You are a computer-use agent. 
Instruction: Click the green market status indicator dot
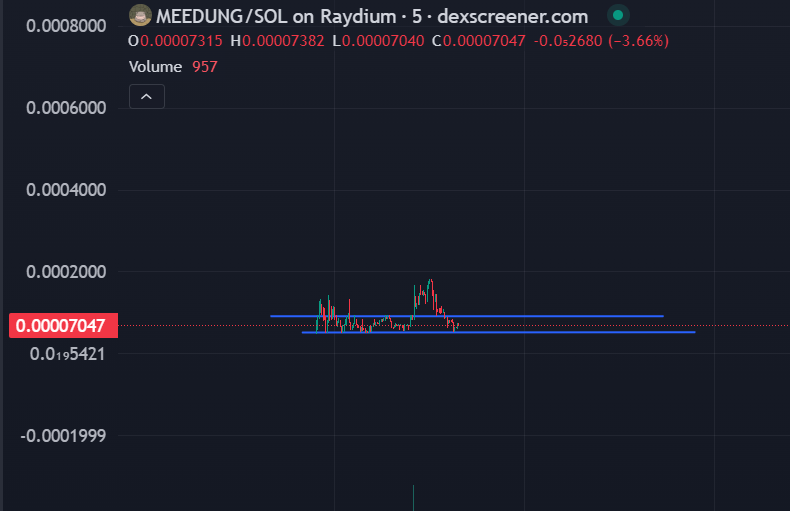(x=618, y=16)
